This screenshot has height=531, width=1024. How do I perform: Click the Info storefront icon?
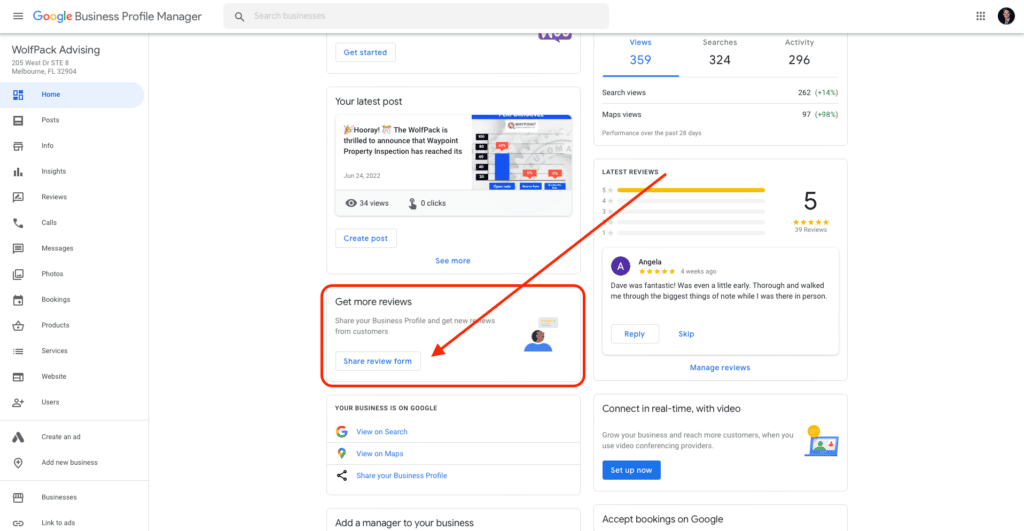point(18,146)
